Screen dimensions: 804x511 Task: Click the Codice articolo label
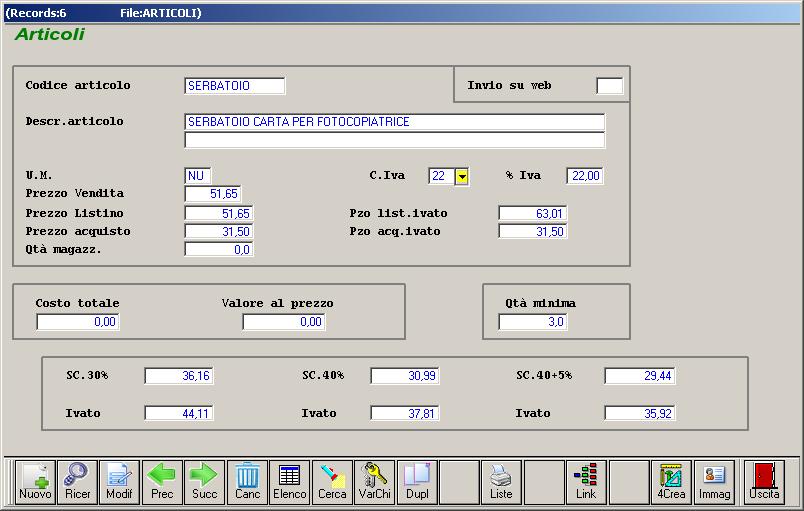tap(78, 85)
